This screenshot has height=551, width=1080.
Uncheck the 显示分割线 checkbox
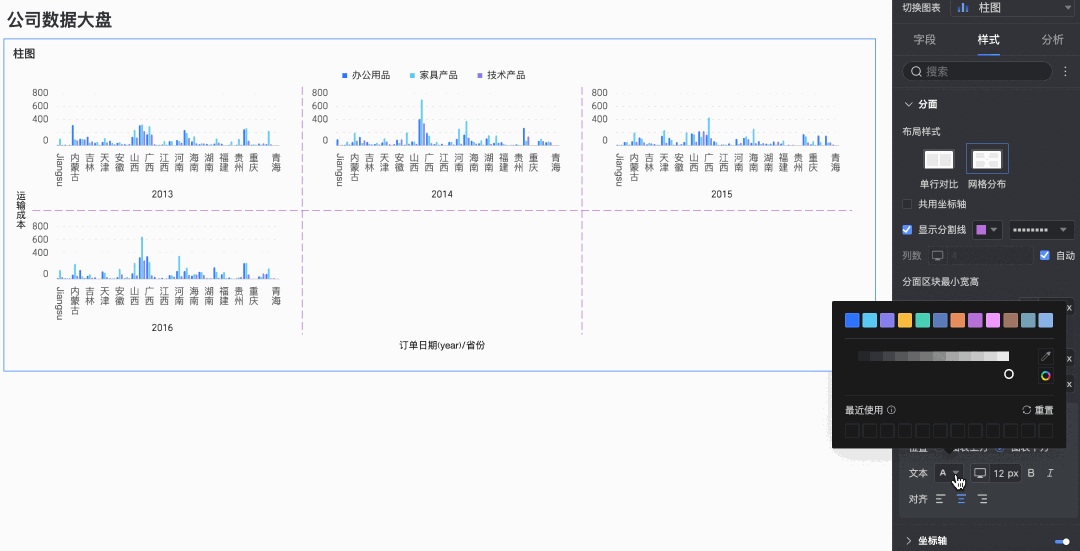(x=907, y=229)
